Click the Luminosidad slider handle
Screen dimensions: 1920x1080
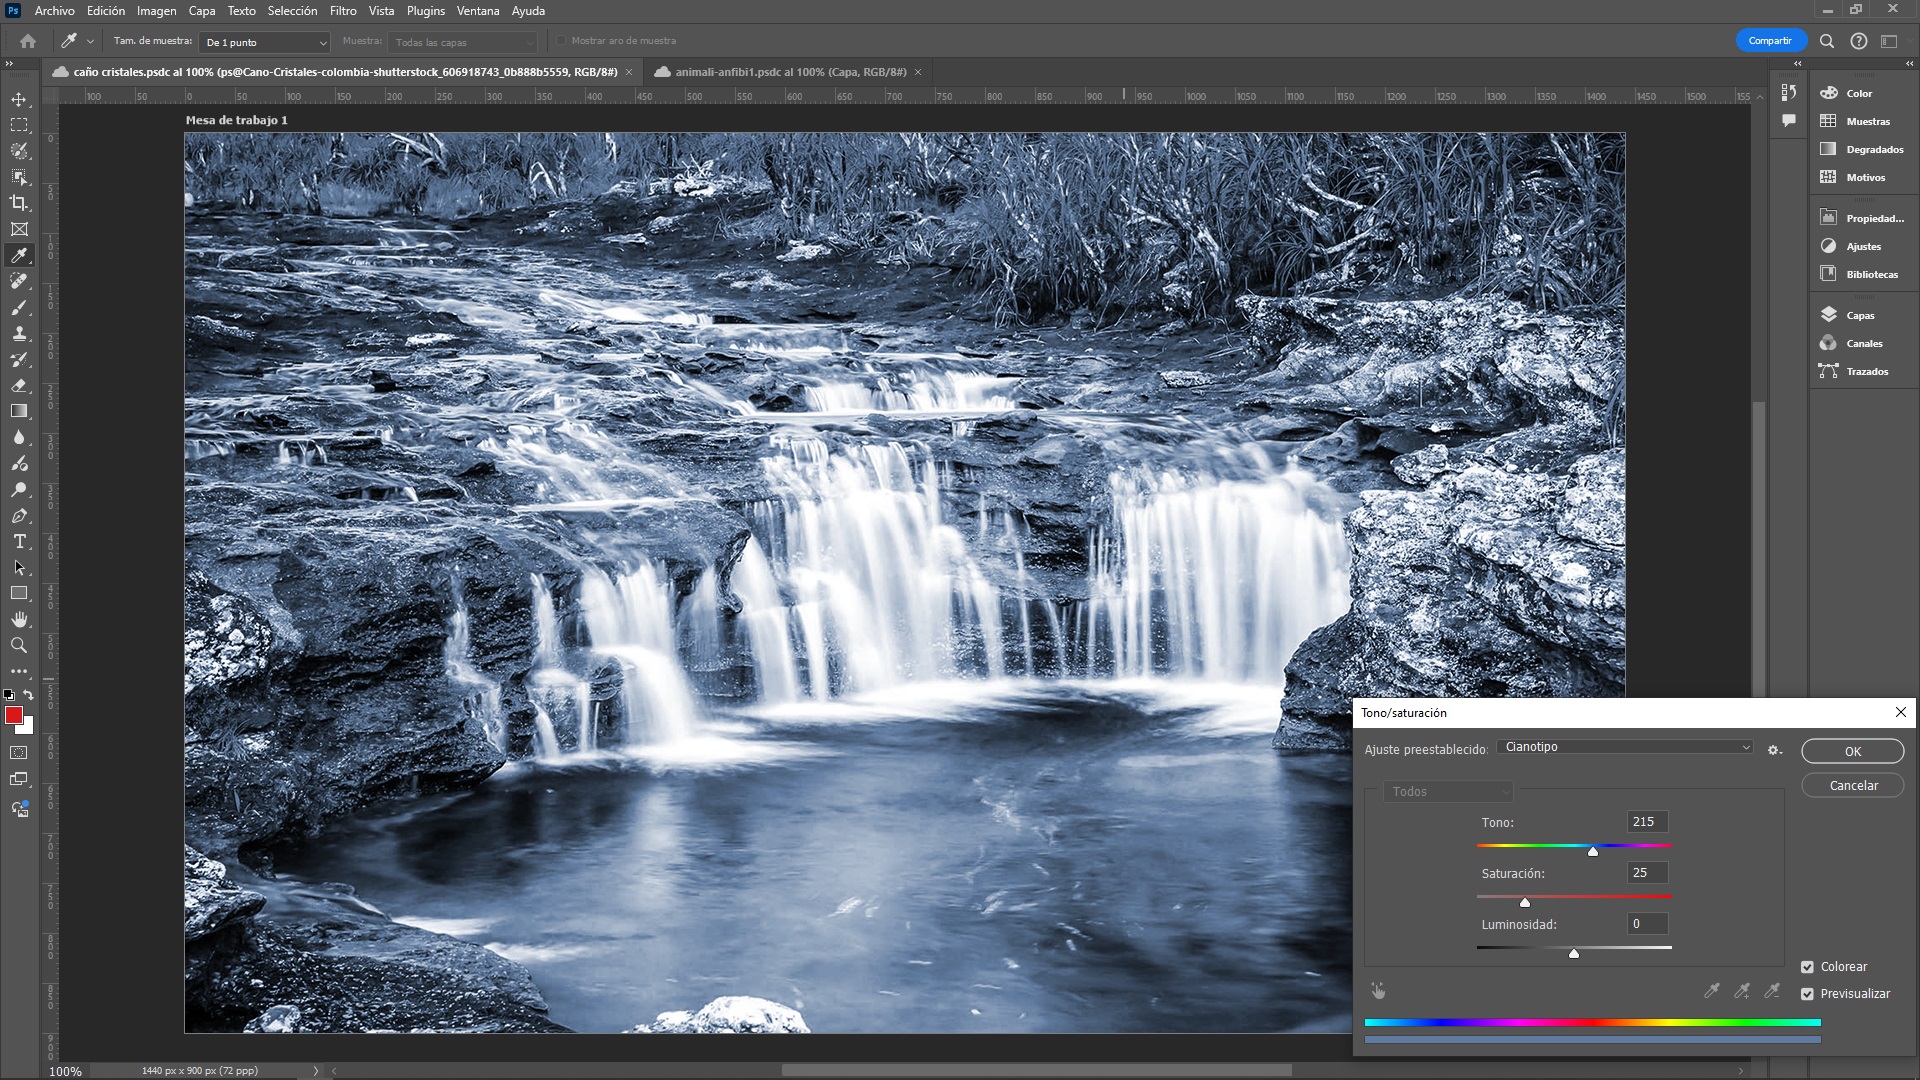pos(1574,953)
